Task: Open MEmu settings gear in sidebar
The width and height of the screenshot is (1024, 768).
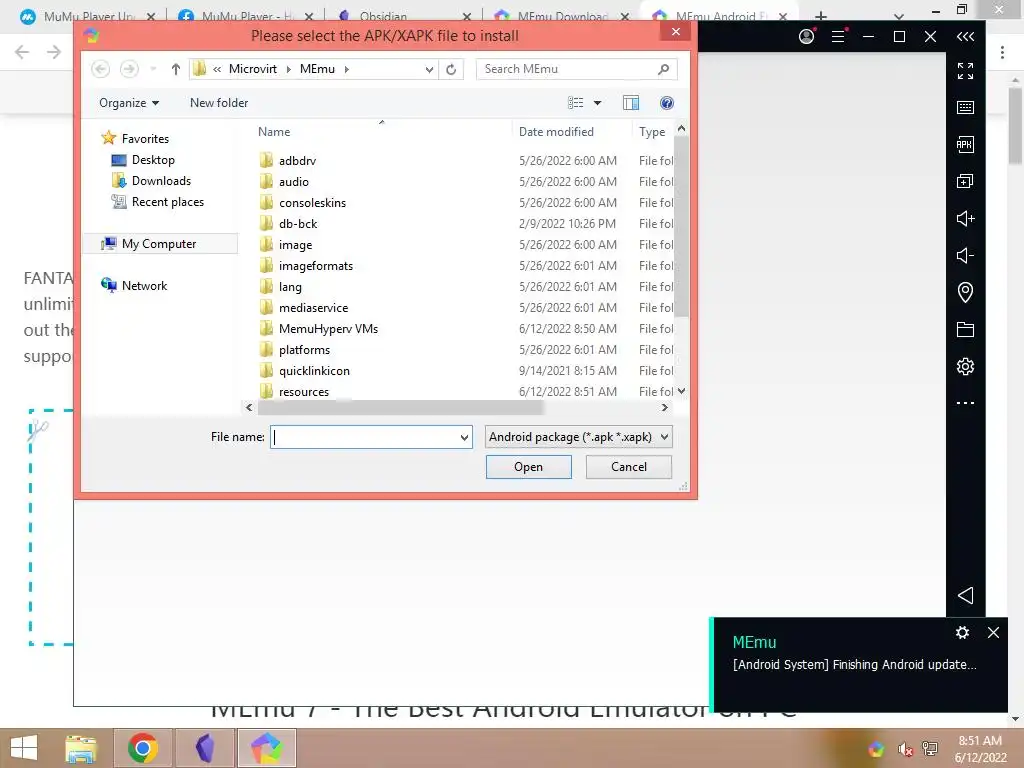Action: click(965, 366)
